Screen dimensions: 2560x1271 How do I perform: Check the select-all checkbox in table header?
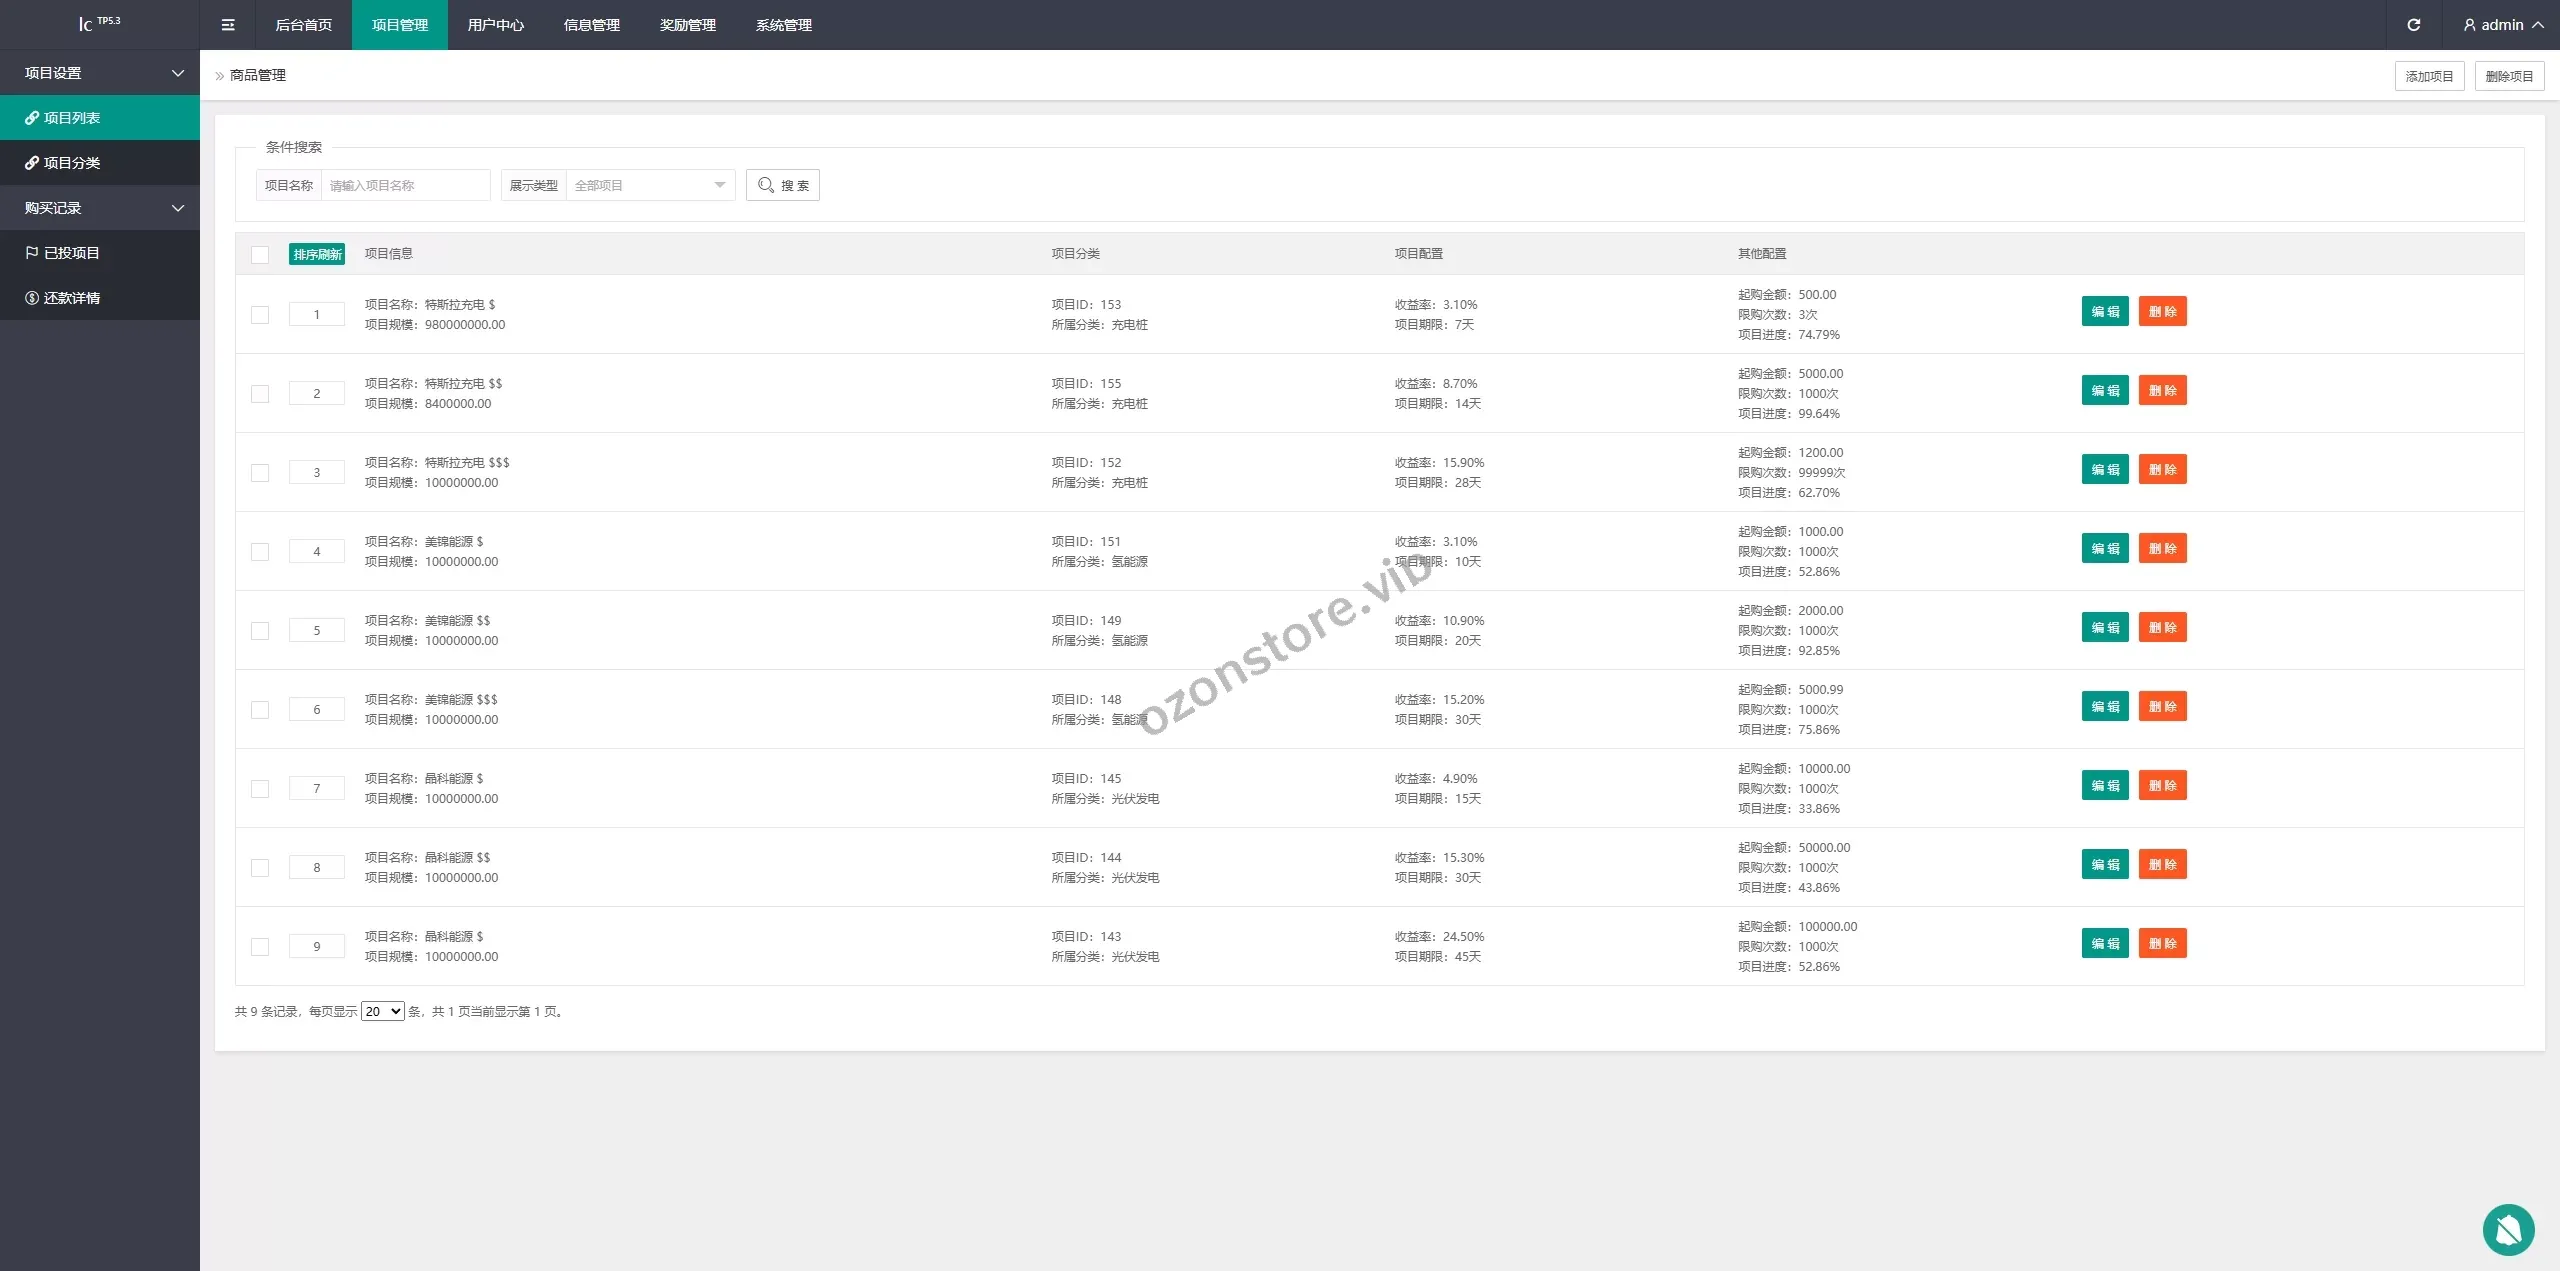click(260, 254)
